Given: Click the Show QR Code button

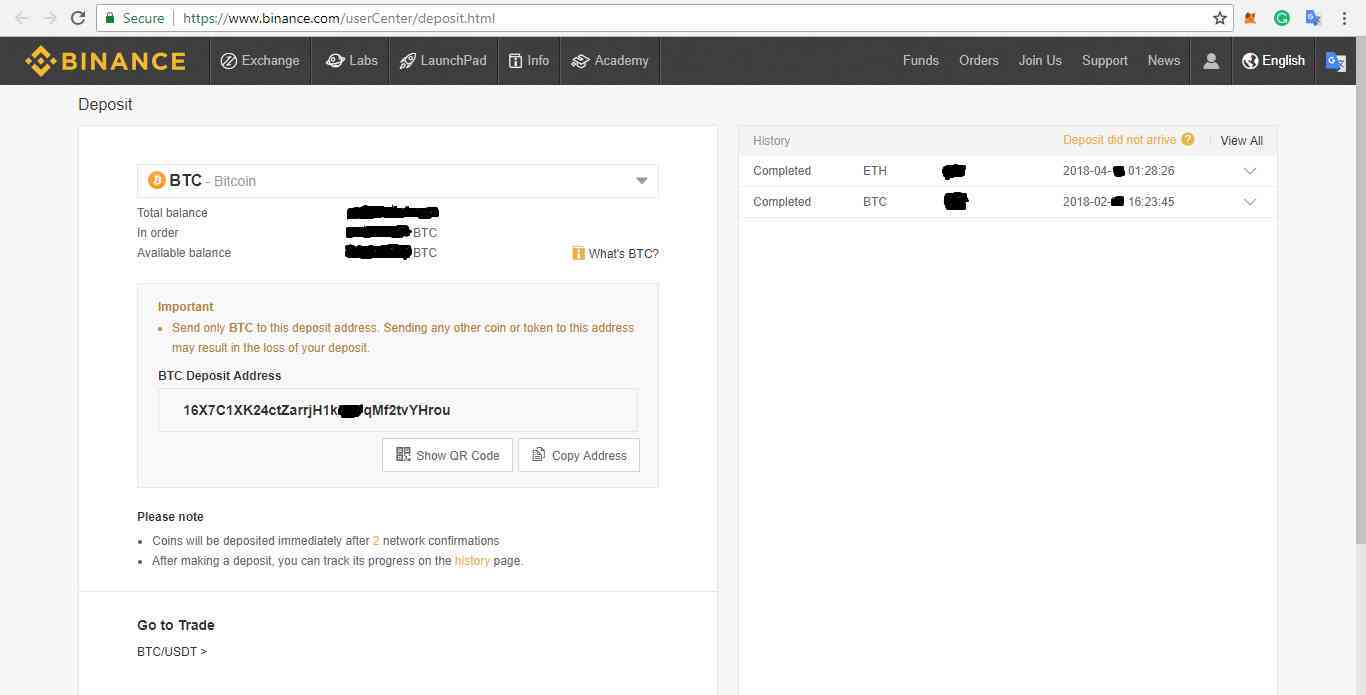Looking at the screenshot, I should pos(447,455).
